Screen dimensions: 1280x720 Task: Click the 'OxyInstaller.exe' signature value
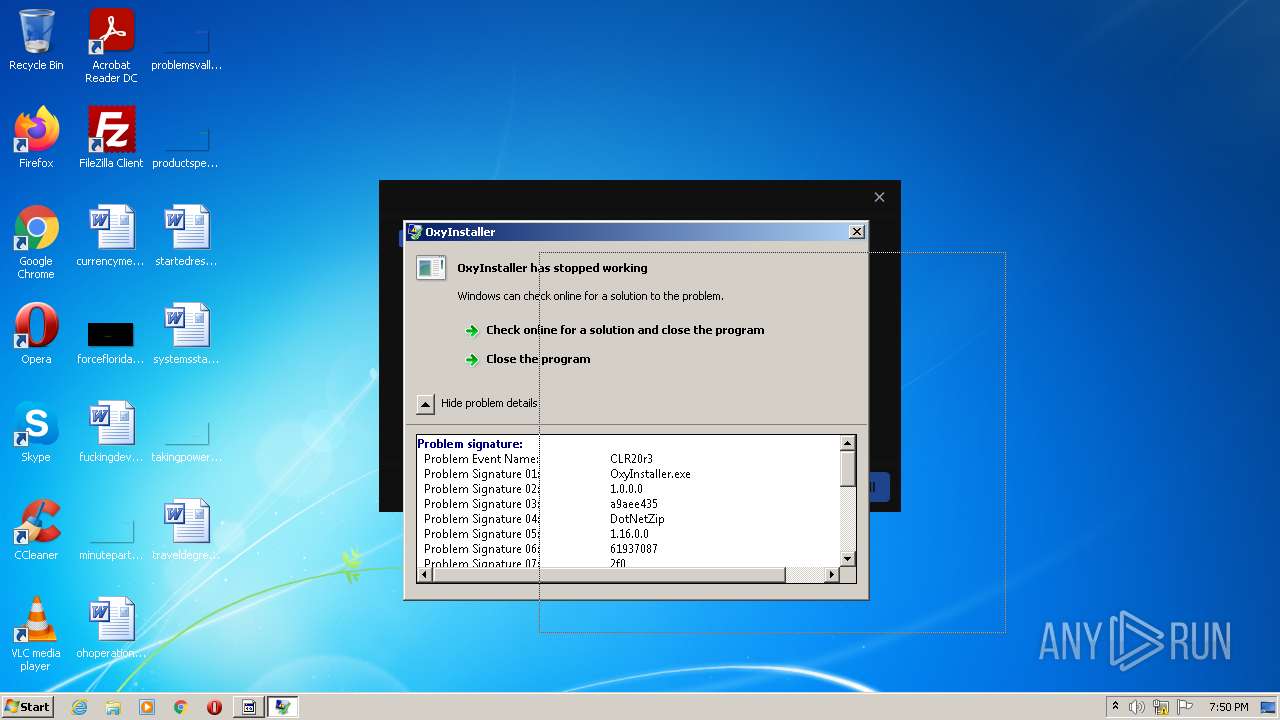650,474
